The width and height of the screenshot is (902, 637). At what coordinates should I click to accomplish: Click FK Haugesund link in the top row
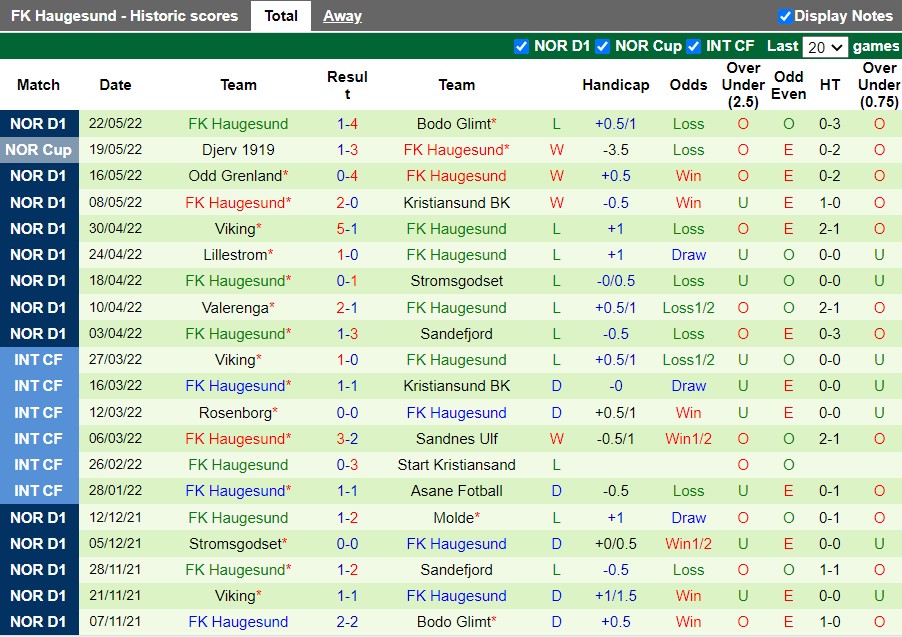tap(238, 123)
